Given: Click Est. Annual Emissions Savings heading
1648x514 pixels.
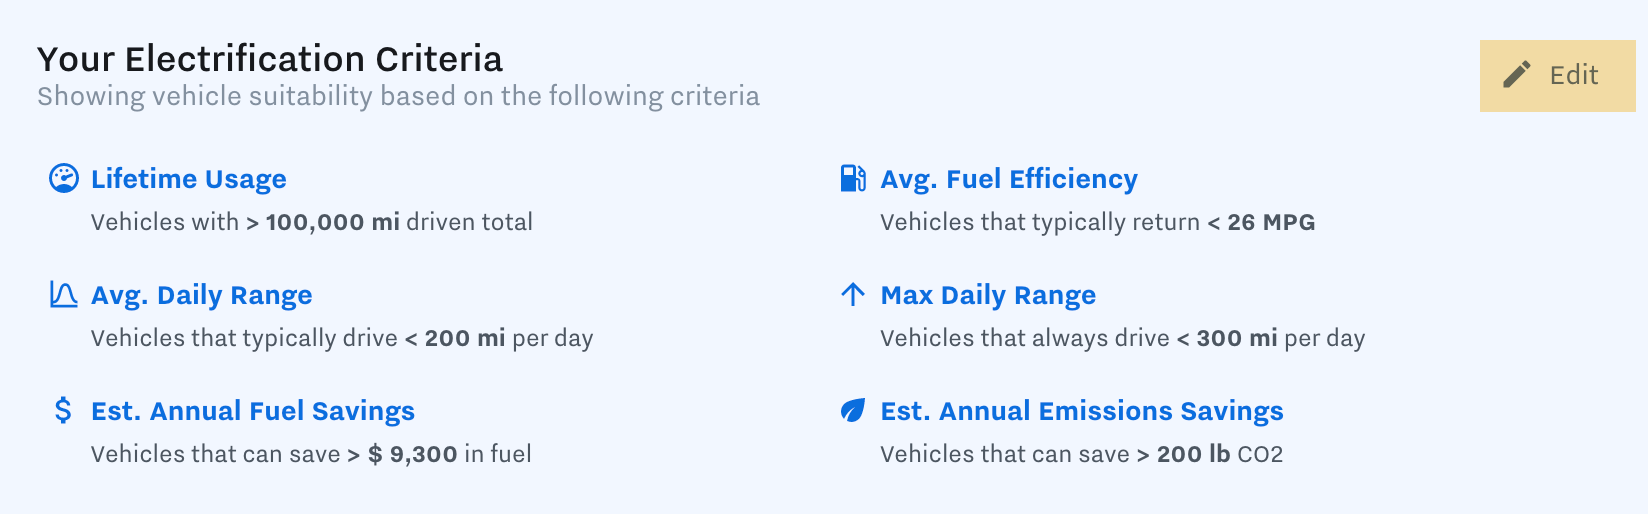Looking at the screenshot, I should 1081,411.
